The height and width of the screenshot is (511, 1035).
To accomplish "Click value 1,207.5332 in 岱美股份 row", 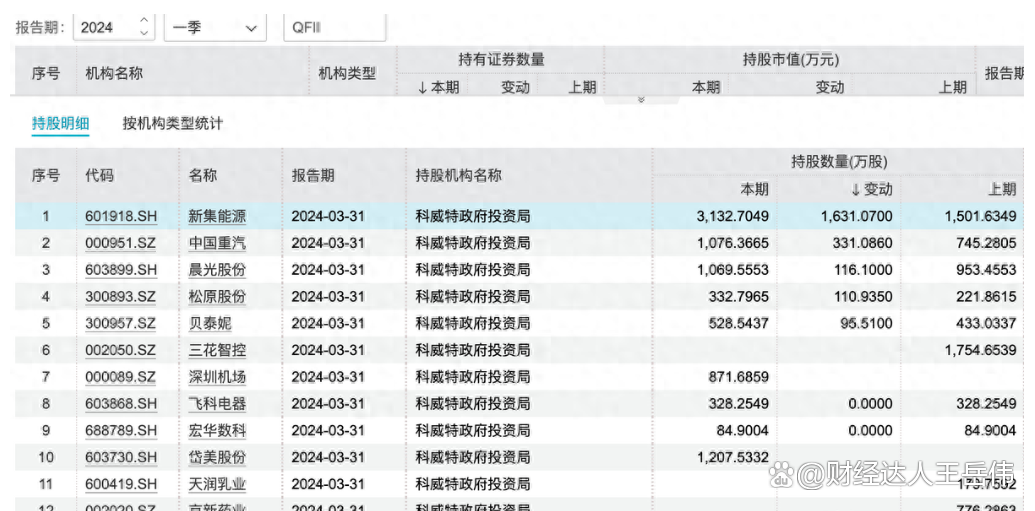I will point(732,457).
